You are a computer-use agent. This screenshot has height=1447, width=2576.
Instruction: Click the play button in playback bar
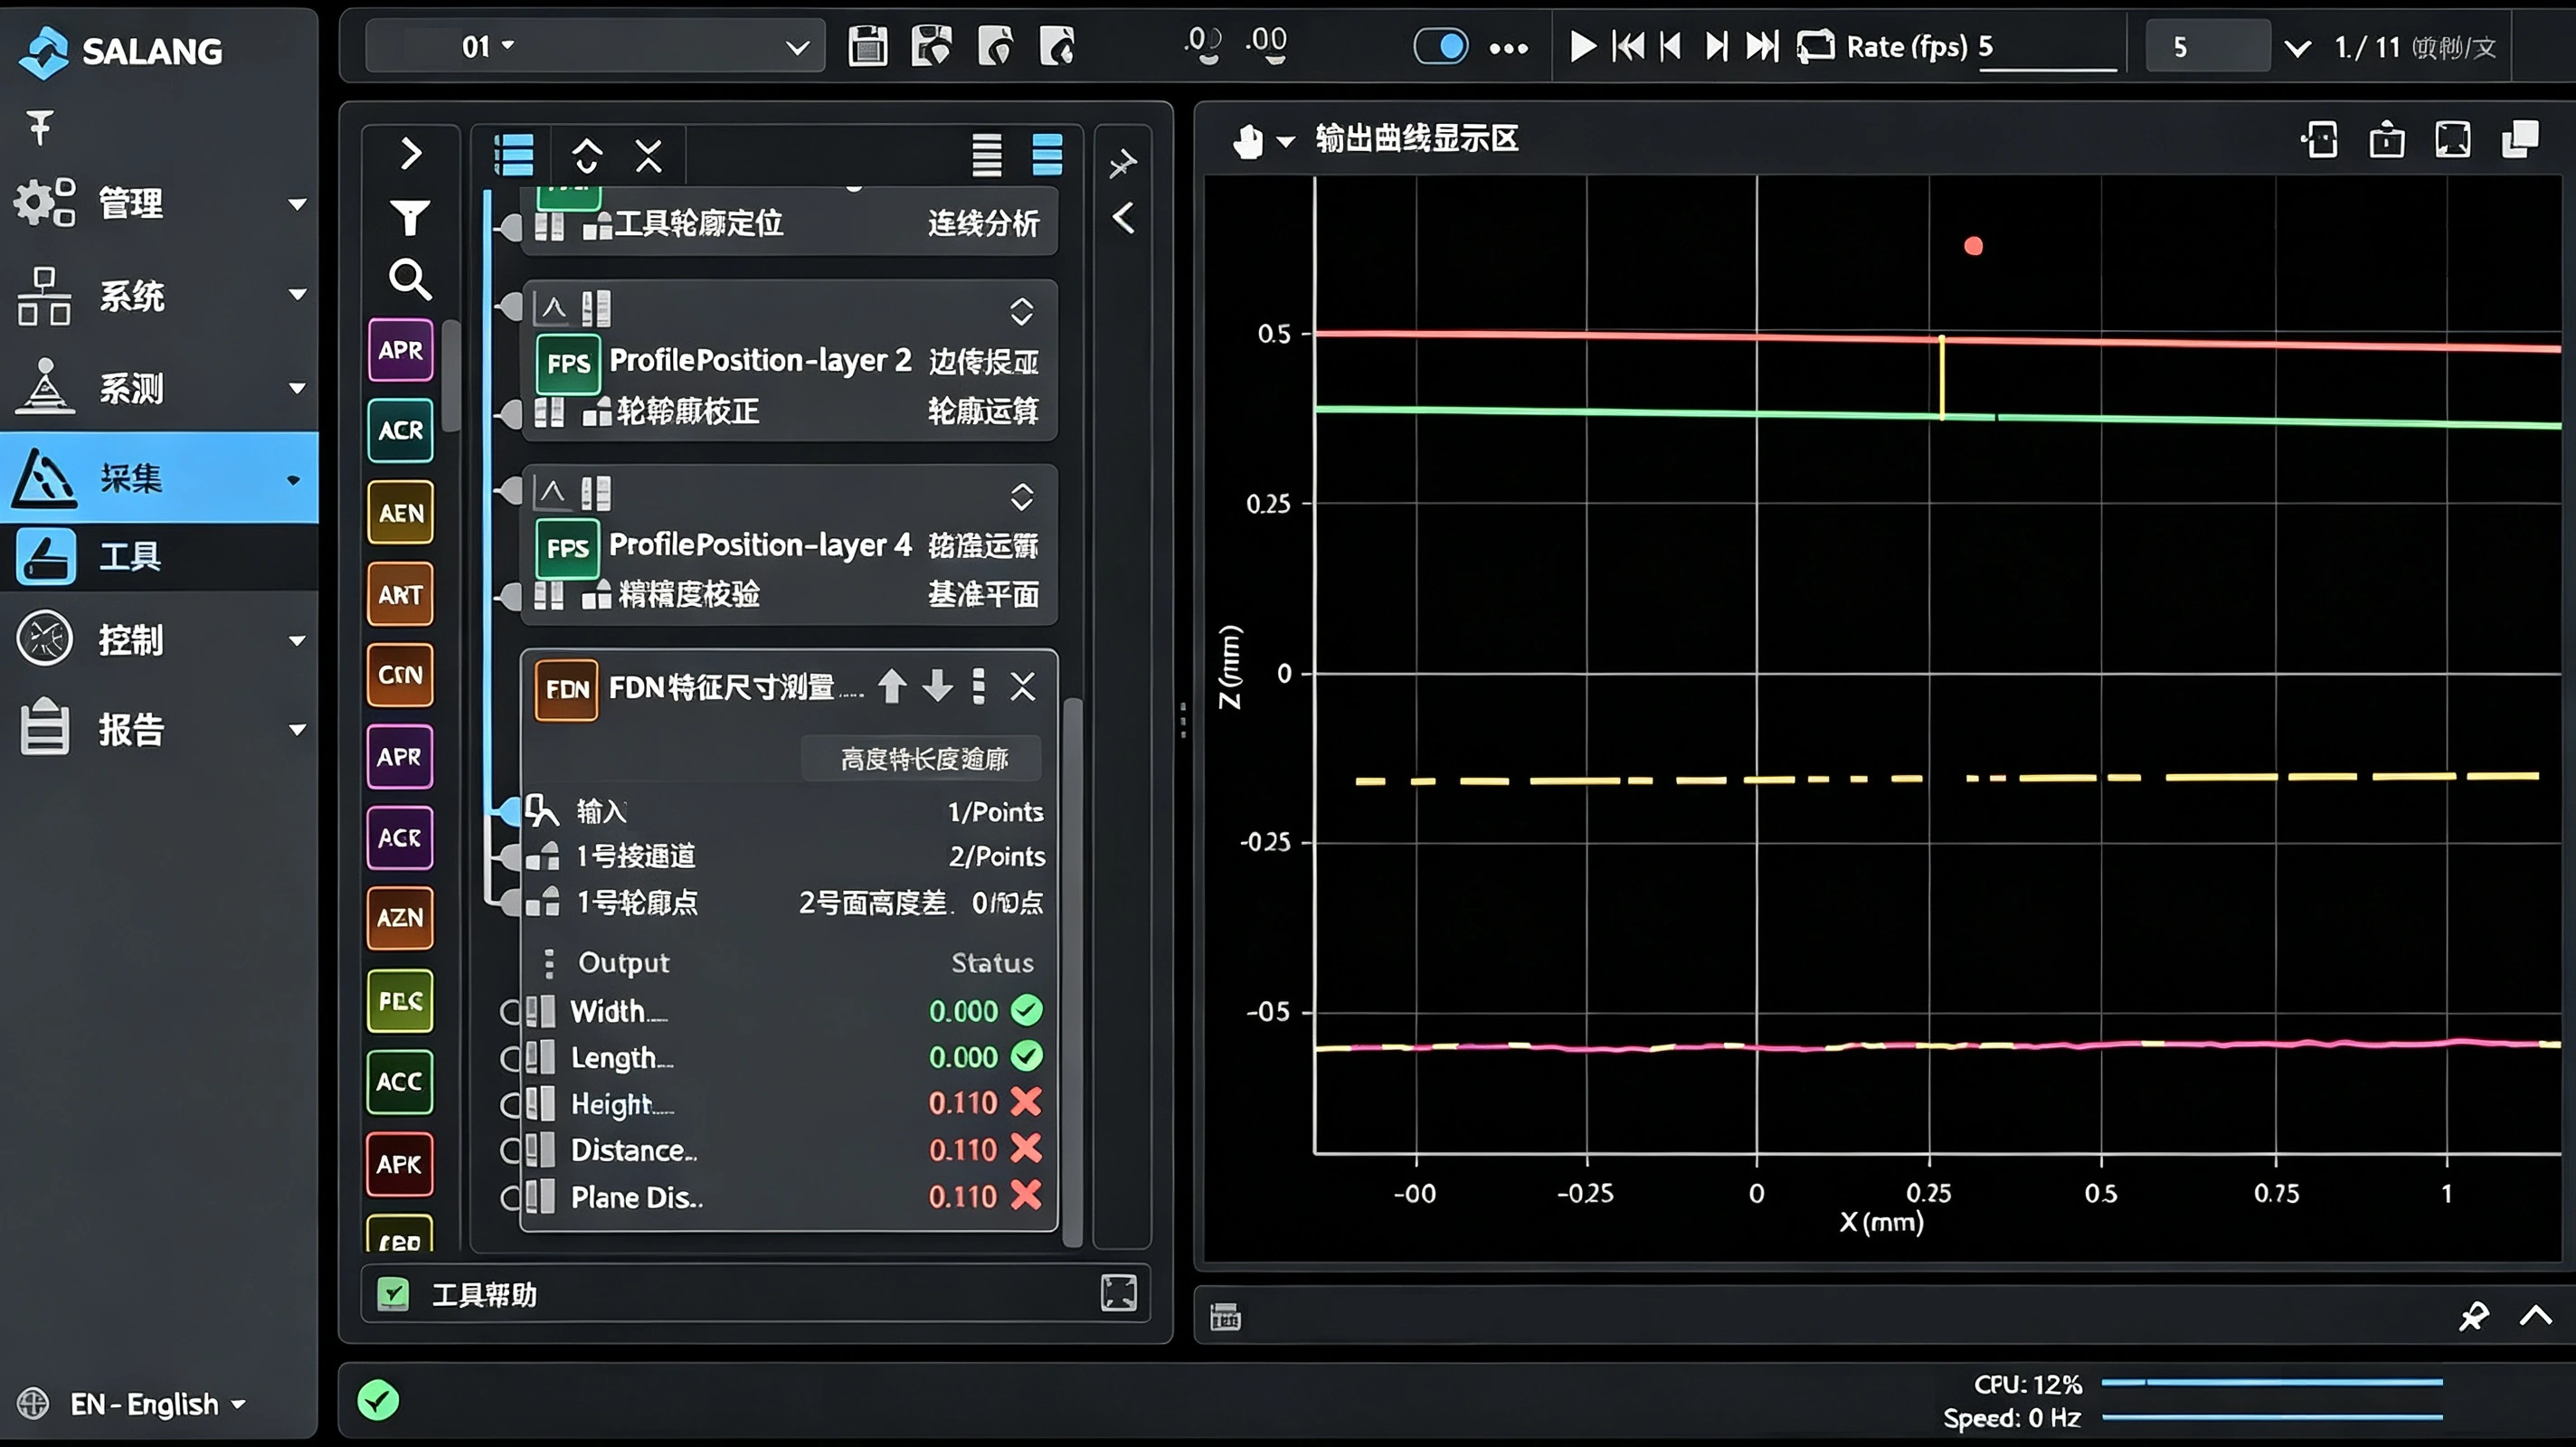tap(1581, 46)
